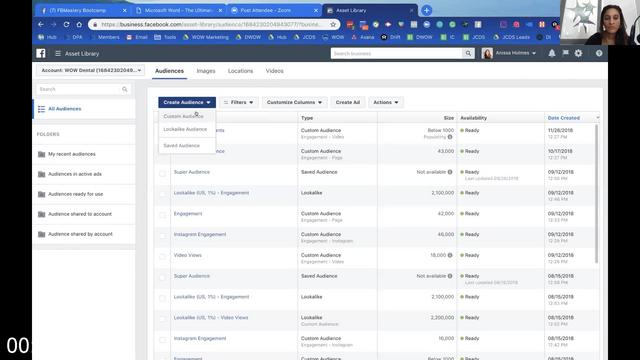Click the Audiences ready for use folder icon
The height and width of the screenshot is (360, 640).
(41, 194)
